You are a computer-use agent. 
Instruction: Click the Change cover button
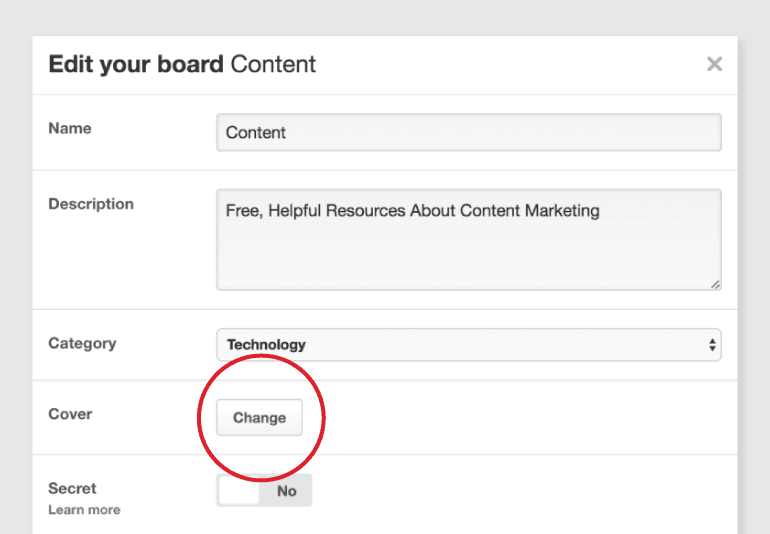coord(259,417)
